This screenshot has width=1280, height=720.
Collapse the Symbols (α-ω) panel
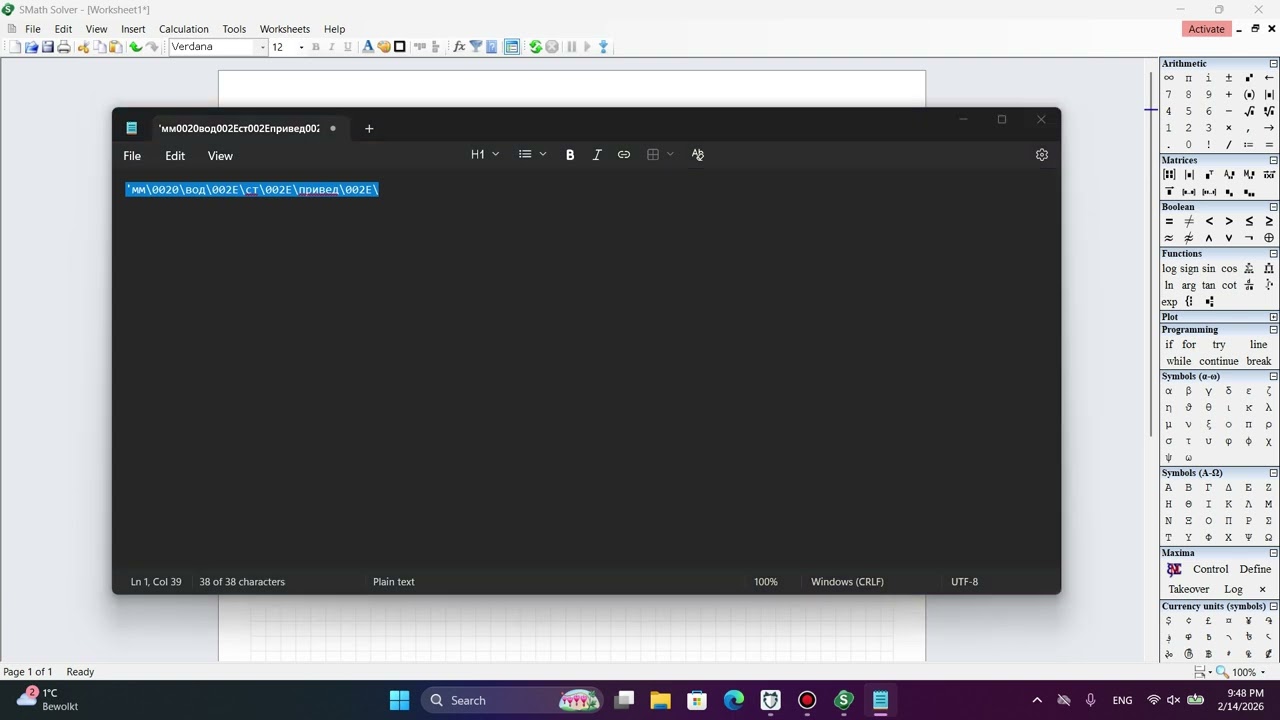pyautogui.click(x=1273, y=377)
